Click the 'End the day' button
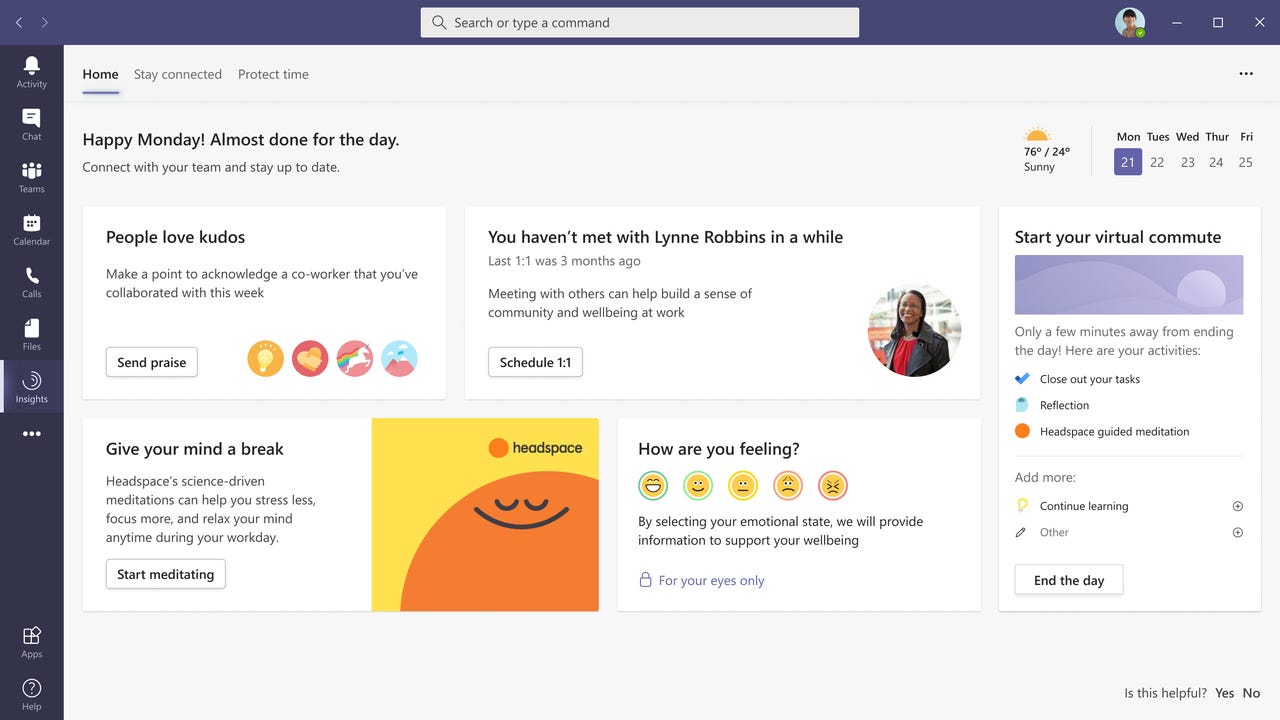This screenshot has width=1280, height=720. point(1068,579)
